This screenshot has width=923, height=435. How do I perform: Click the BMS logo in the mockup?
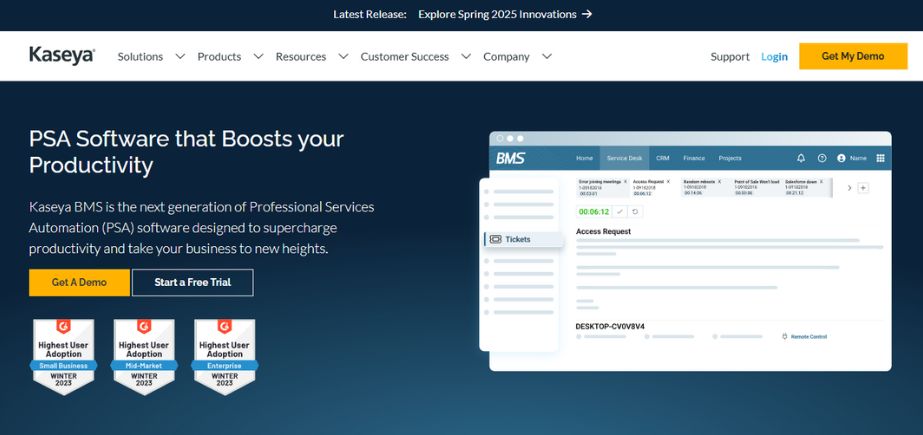pyautogui.click(x=510, y=158)
